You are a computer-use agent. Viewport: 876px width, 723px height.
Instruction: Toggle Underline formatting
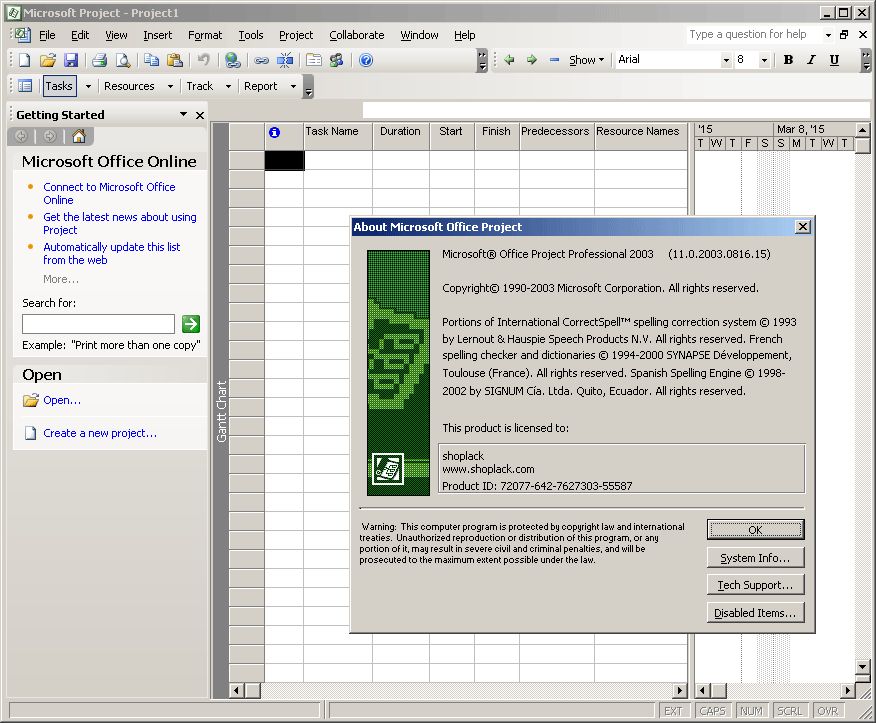834,60
